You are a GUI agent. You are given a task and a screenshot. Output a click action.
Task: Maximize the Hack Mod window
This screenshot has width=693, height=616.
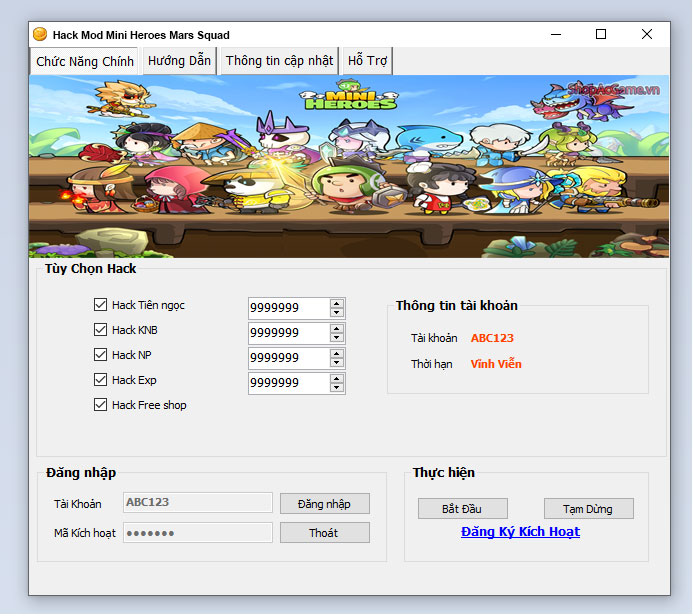click(x=601, y=34)
